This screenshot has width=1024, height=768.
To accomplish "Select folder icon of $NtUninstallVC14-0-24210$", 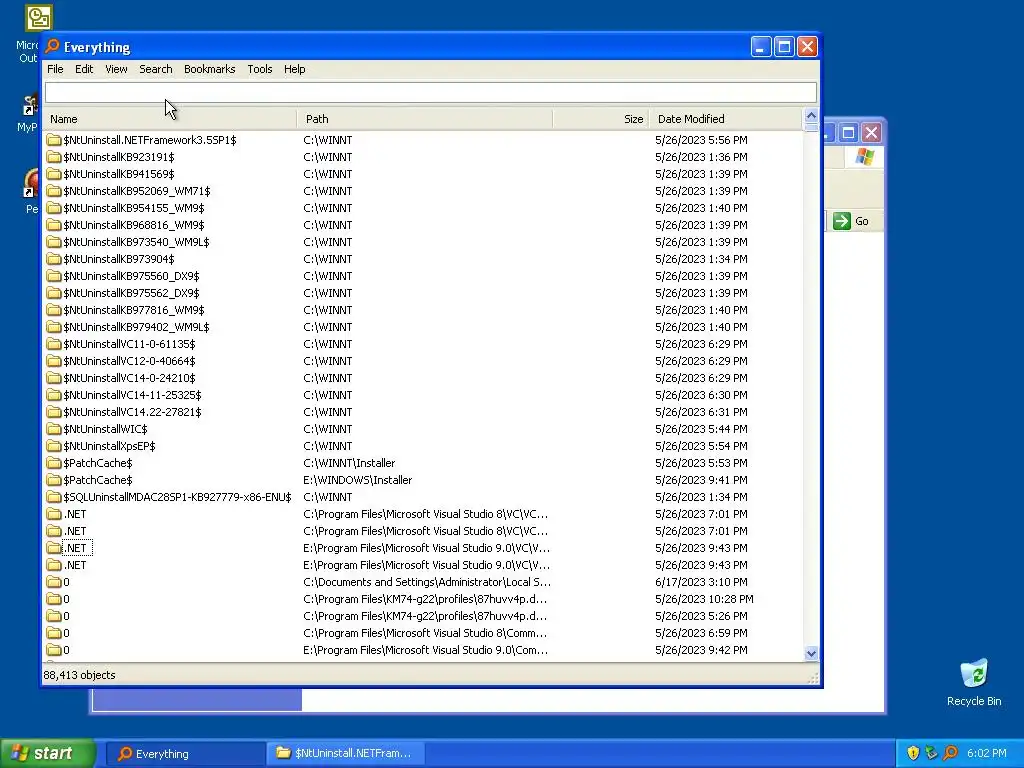I will [54, 377].
